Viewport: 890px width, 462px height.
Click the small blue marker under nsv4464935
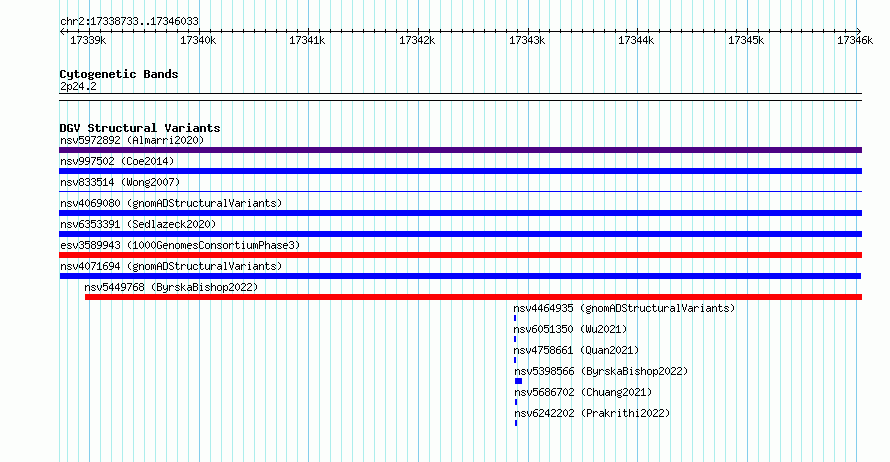pyautogui.click(x=515, y=318)
